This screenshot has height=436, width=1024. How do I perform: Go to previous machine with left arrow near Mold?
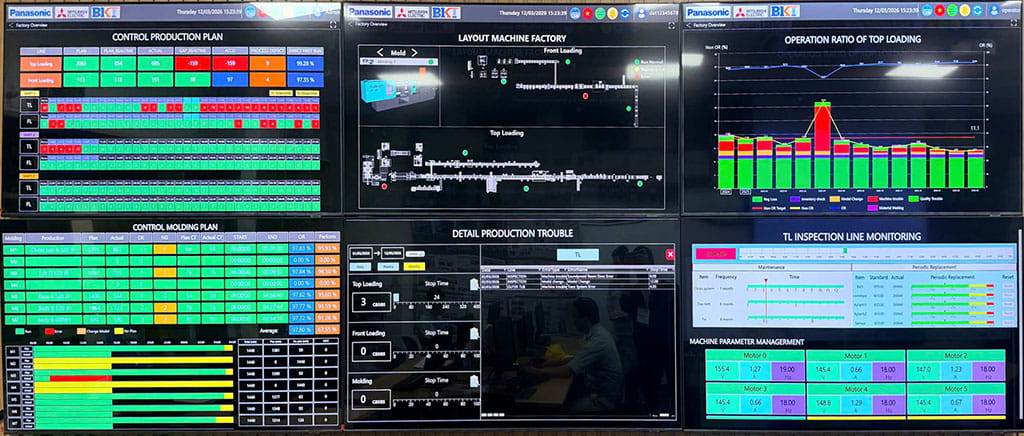(380, 52)
